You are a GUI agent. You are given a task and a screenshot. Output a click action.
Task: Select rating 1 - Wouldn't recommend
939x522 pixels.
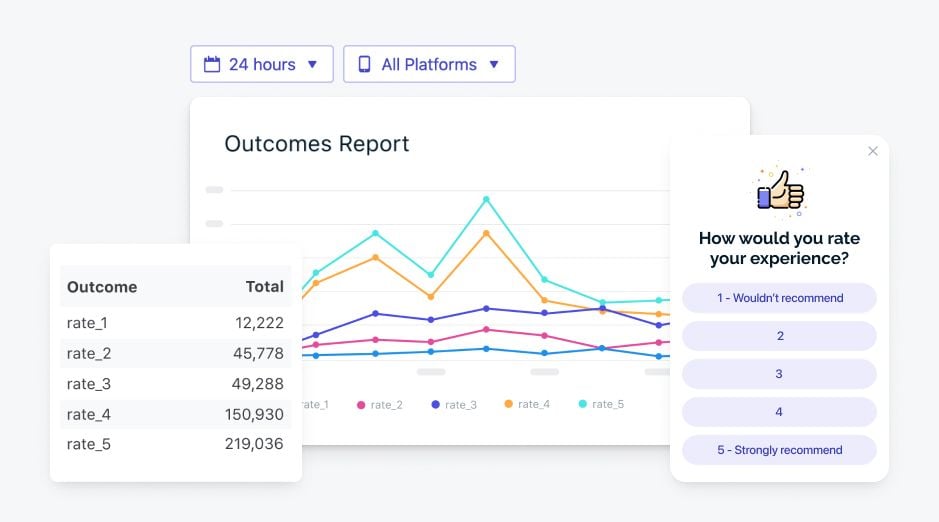pyautogui.click(x=779, y=298)
